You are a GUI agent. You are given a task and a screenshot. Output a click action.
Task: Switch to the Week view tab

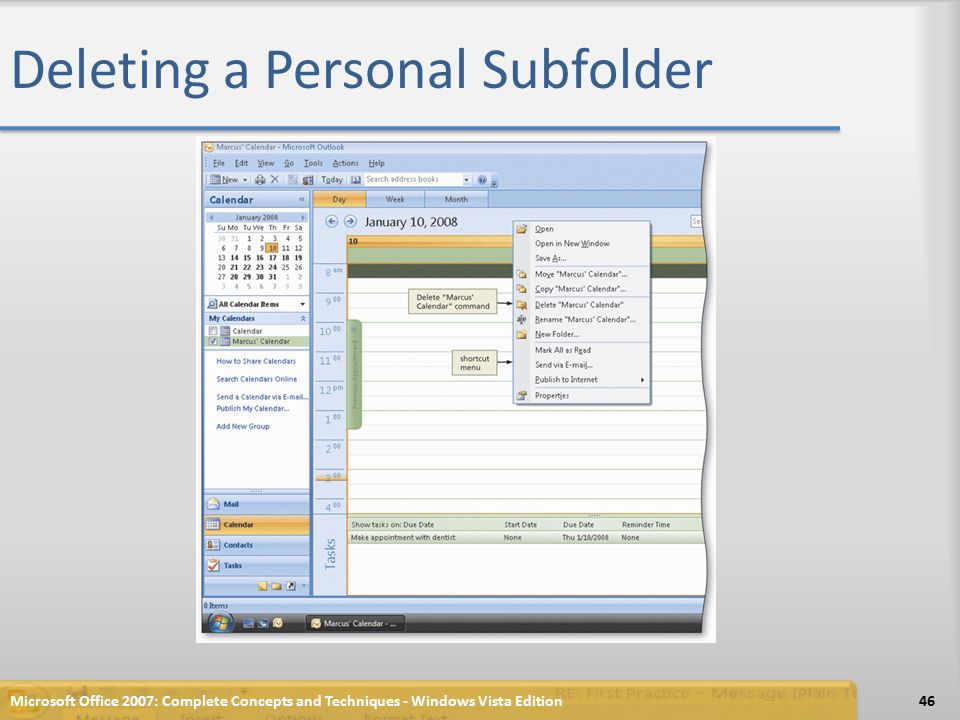click(x=395, y=200)
